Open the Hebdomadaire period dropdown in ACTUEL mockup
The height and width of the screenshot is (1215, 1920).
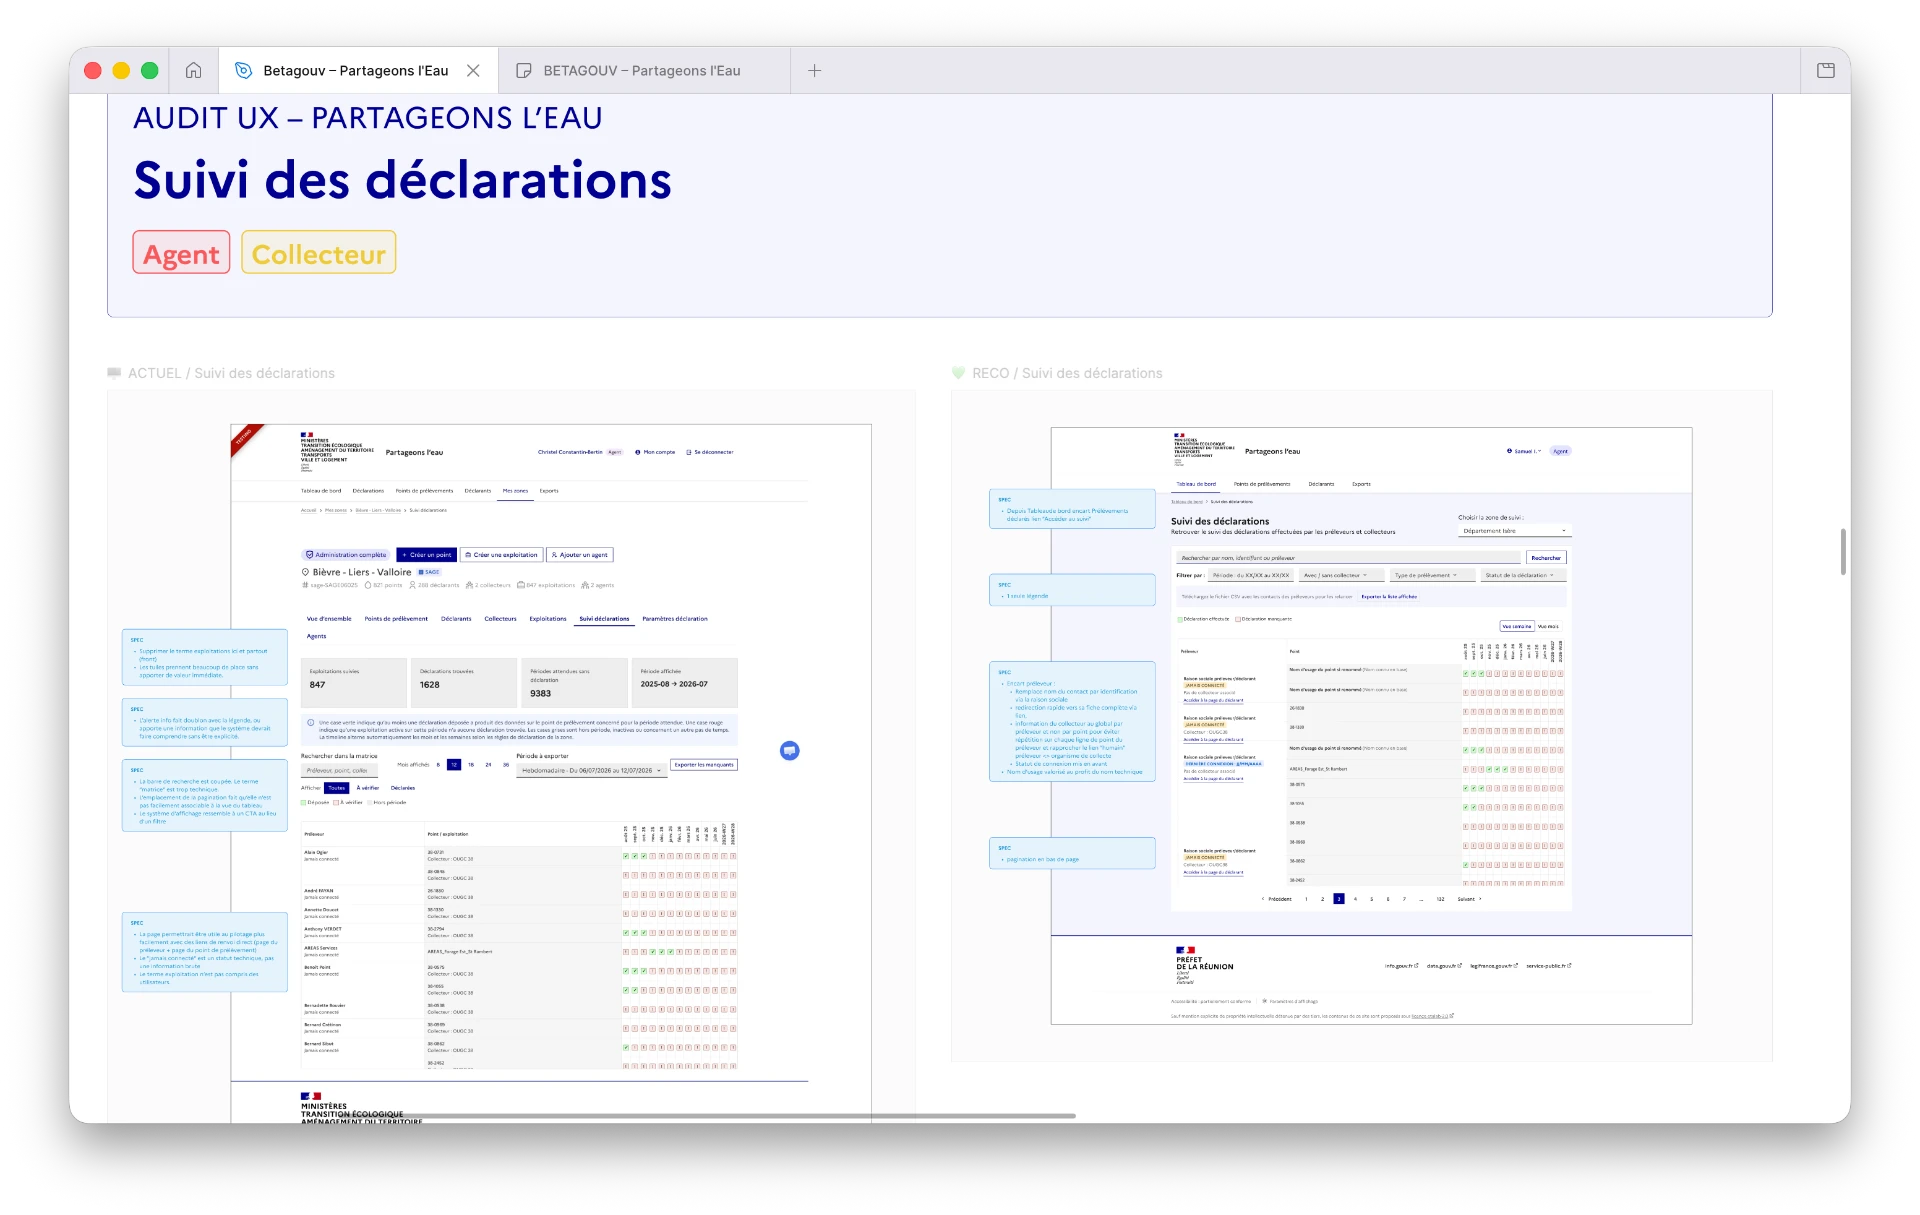[591, 770]
